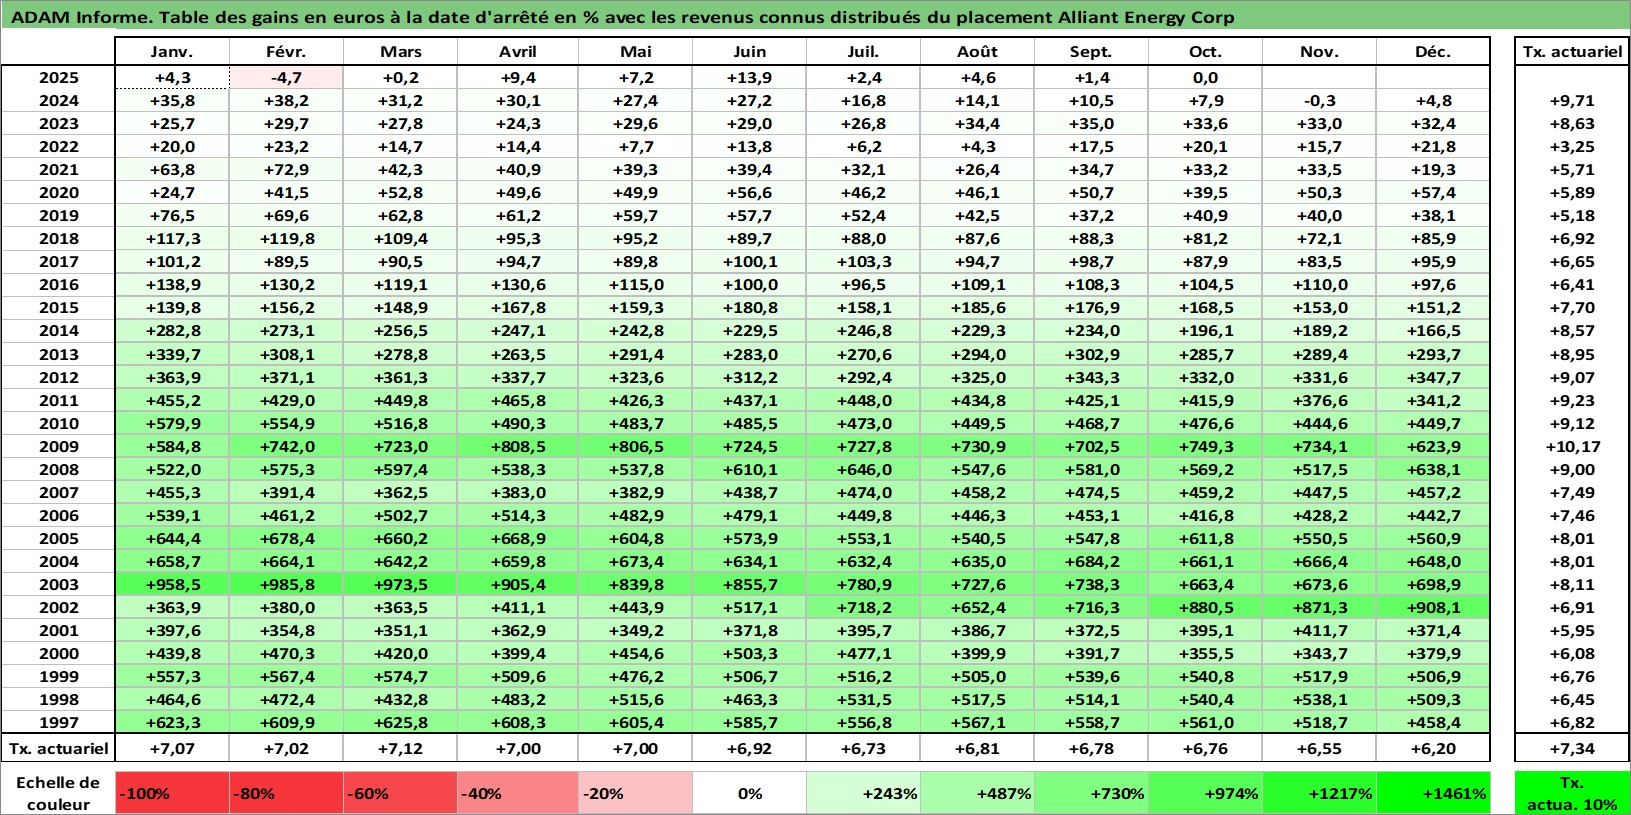Click the +458,4 cell for Déc. 1997
1631x815 pixels.
click(x=1433, y=723)
